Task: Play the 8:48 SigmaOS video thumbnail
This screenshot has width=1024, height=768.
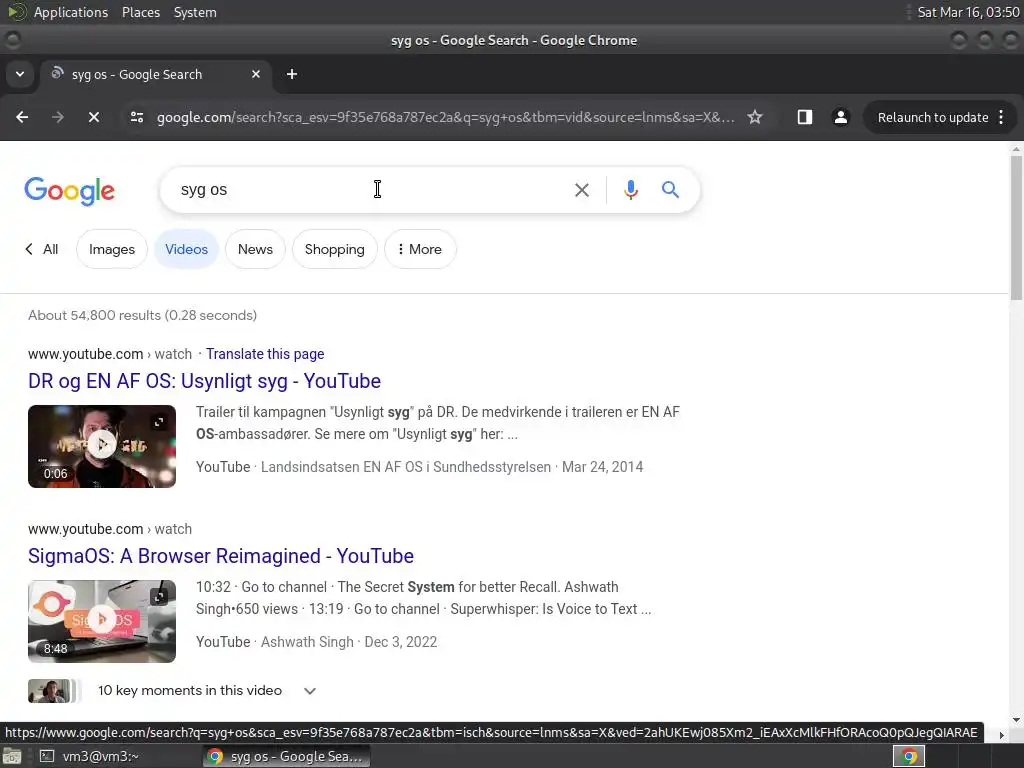Action: coord(102,621)
